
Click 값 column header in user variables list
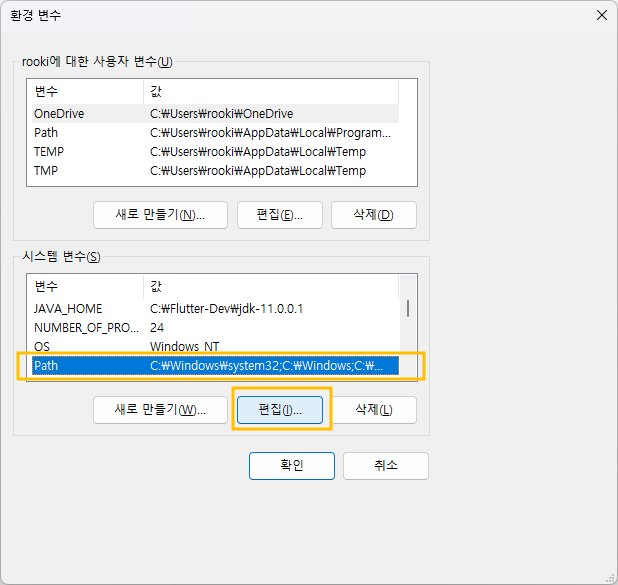coord(271,91)
